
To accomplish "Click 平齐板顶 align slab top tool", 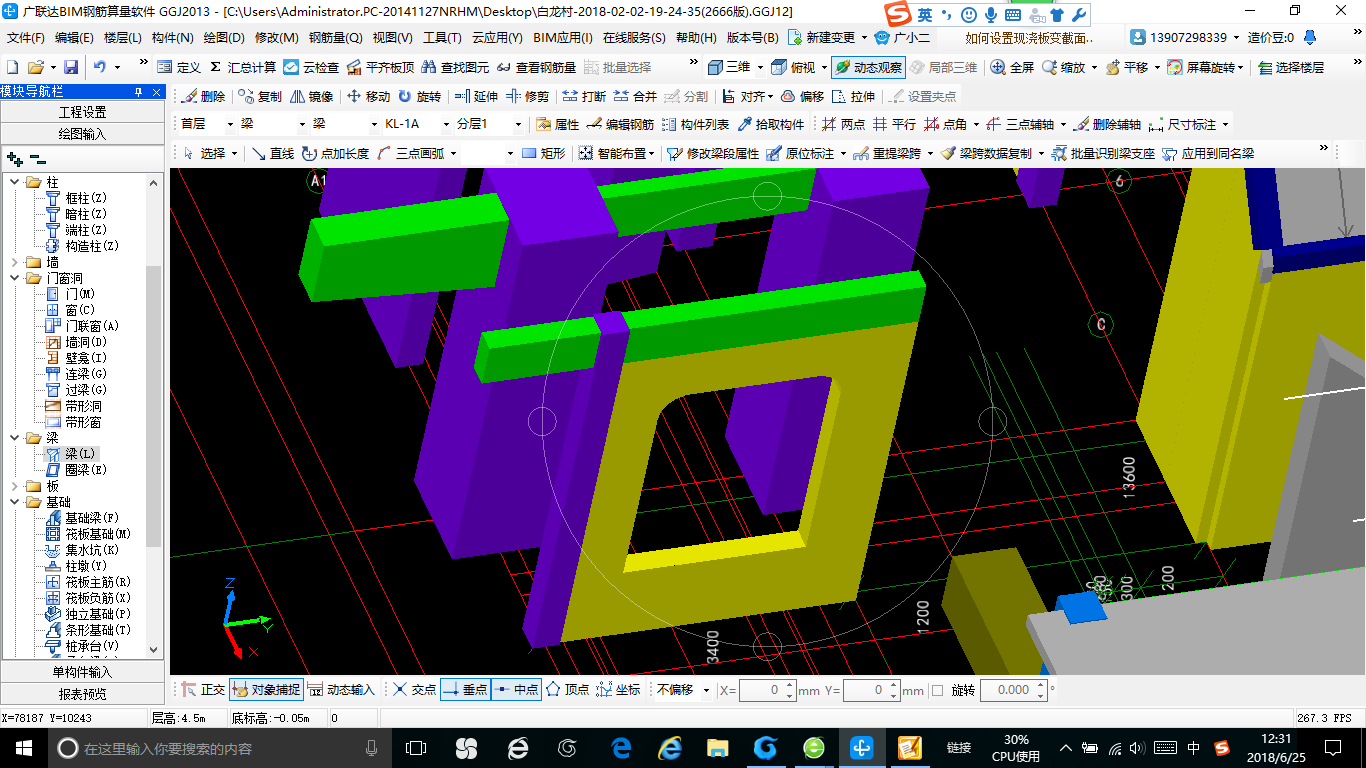I will pos(380,67).
